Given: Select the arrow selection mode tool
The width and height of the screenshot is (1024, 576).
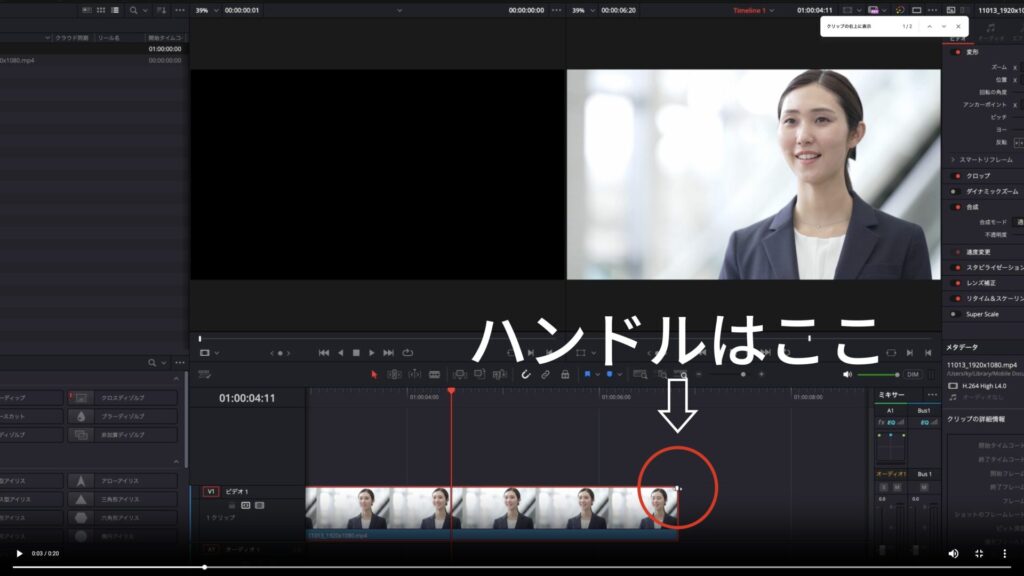Looking at the screenshot, I should (374, 375).
